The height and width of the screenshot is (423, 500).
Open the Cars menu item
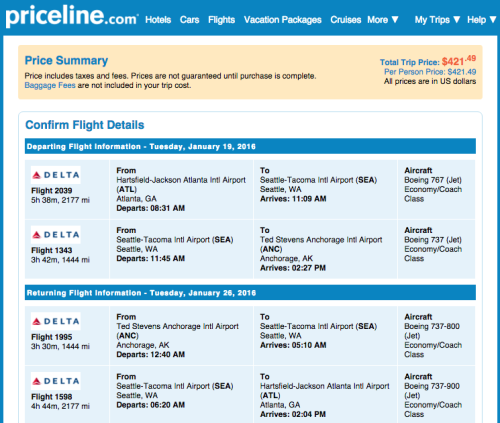[x=189, y=20]
